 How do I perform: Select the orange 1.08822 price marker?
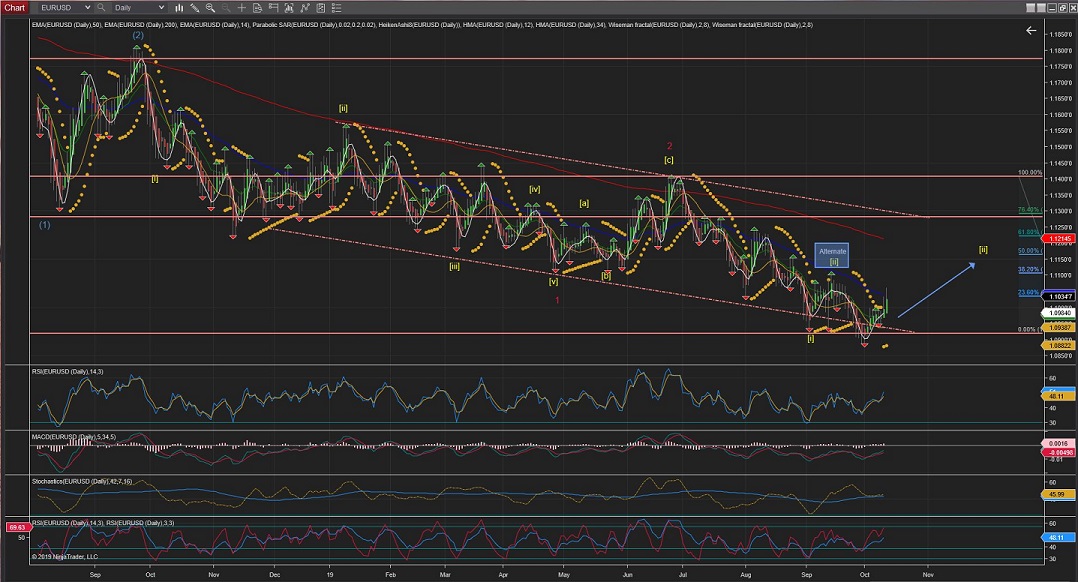1059,346
